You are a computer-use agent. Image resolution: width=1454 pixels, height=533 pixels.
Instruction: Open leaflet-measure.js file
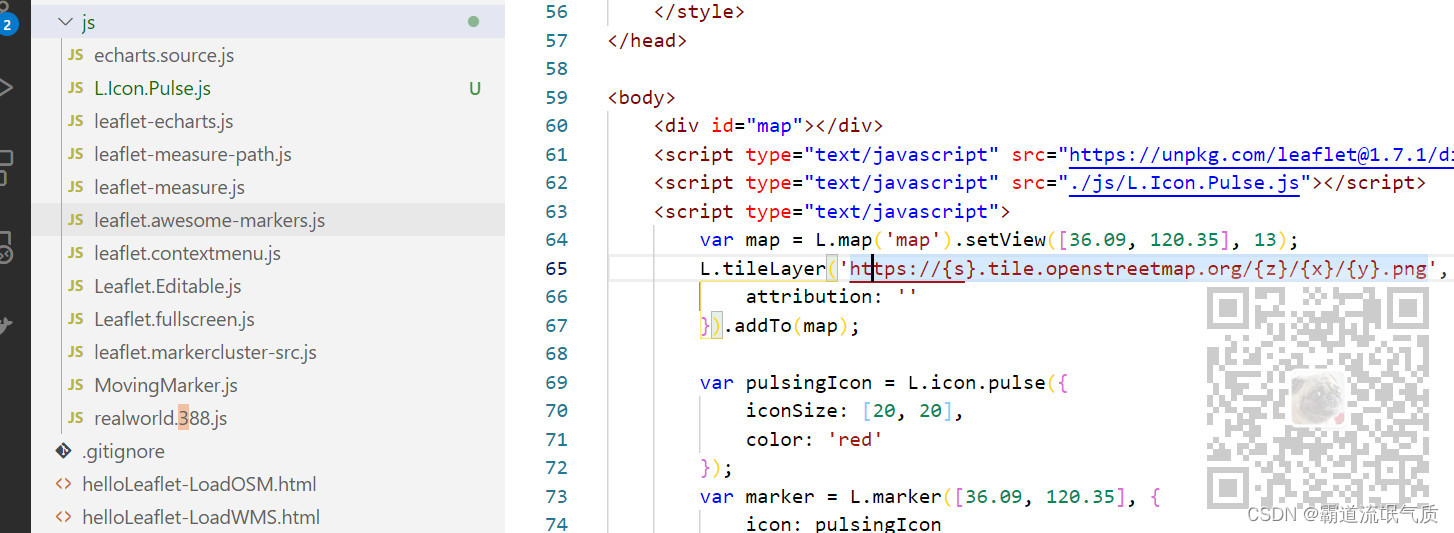[170, 188]
